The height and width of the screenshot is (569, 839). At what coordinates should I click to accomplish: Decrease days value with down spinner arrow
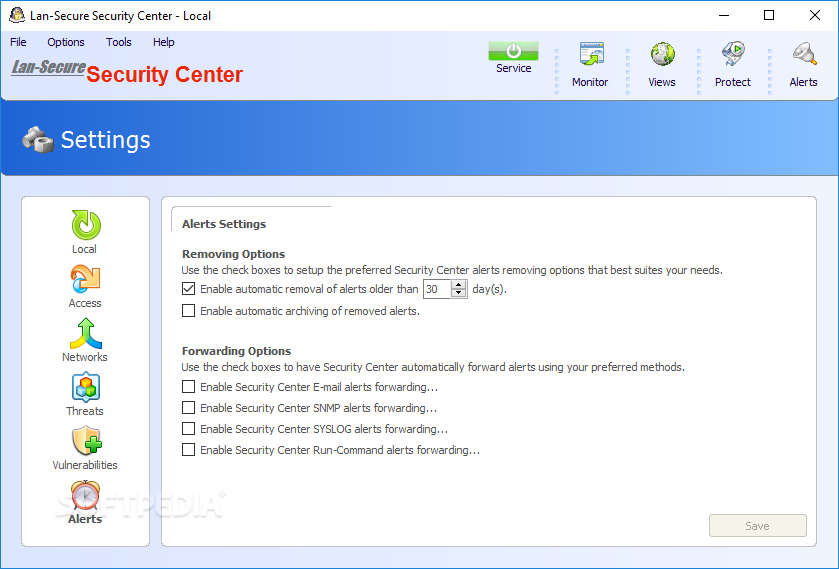click(x=459, y=293)
